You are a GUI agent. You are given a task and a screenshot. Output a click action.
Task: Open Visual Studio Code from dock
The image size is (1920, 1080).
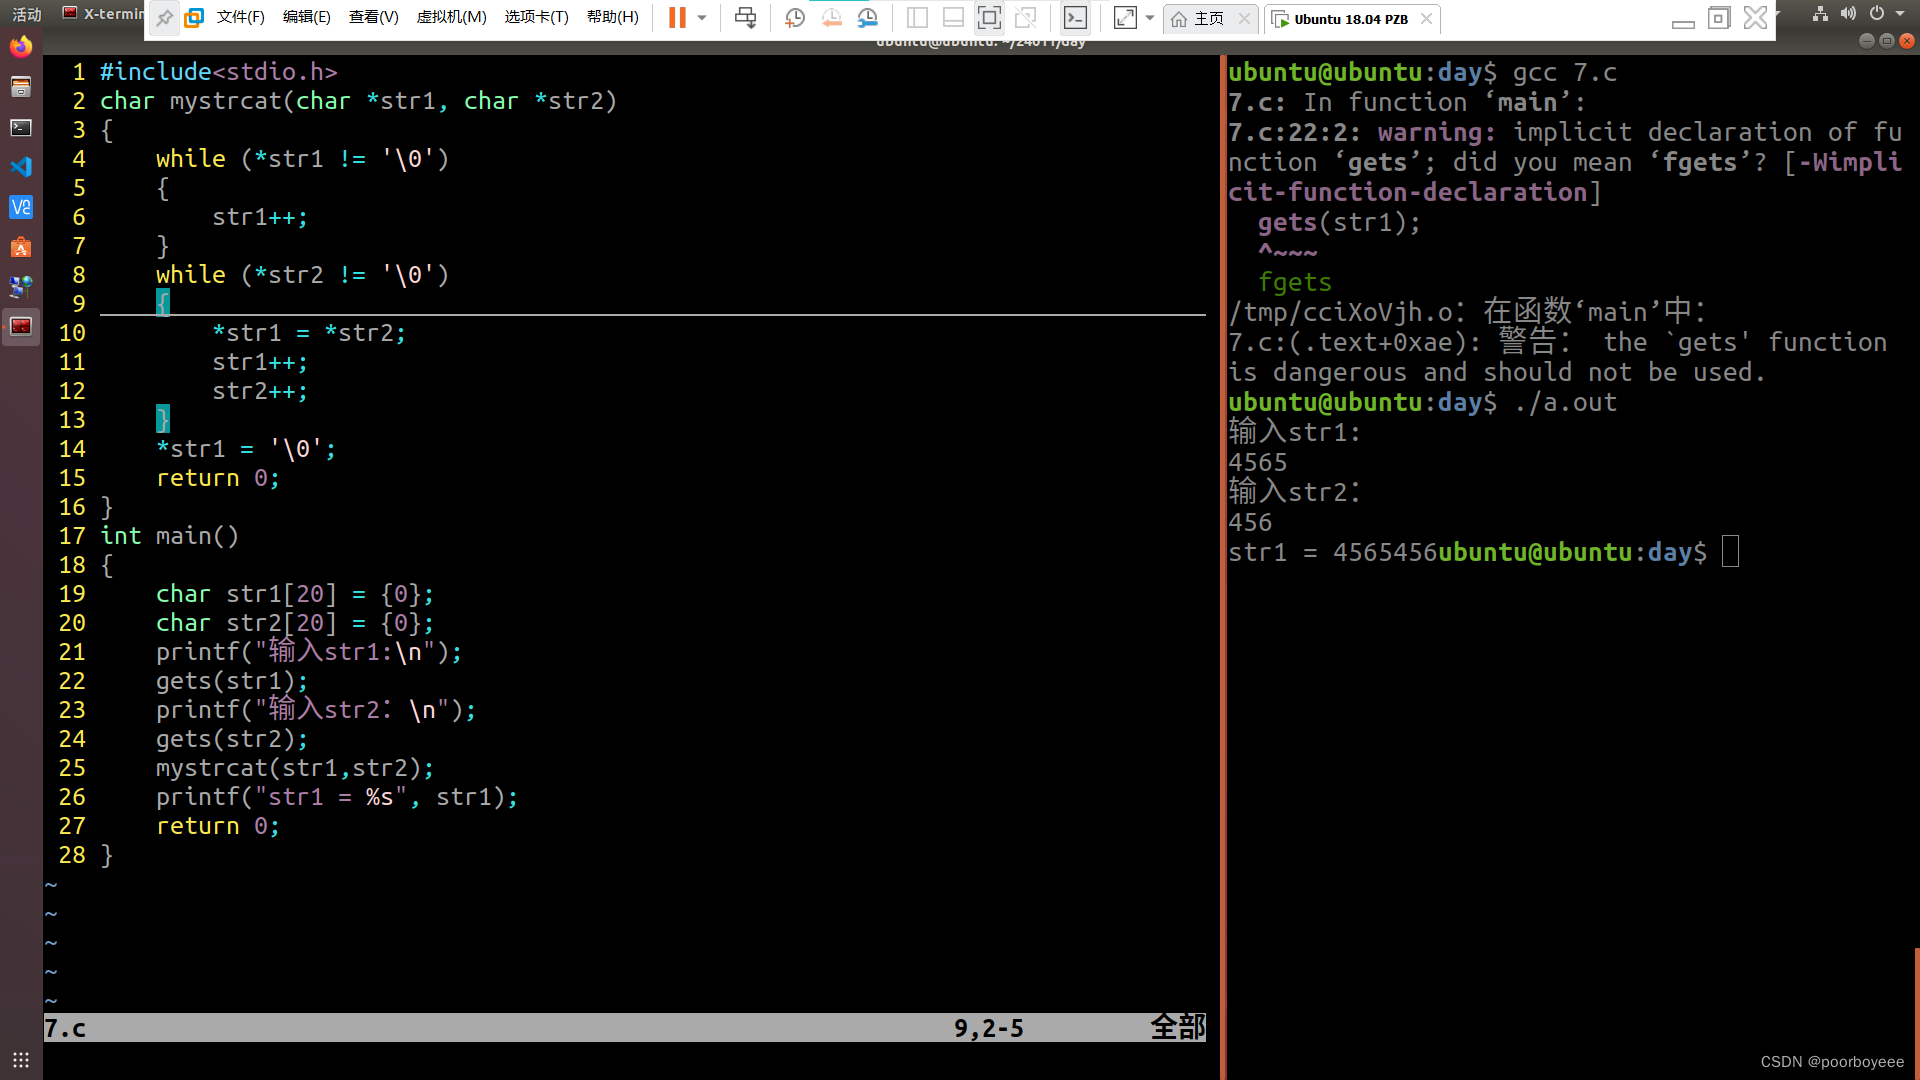point(21,167)
